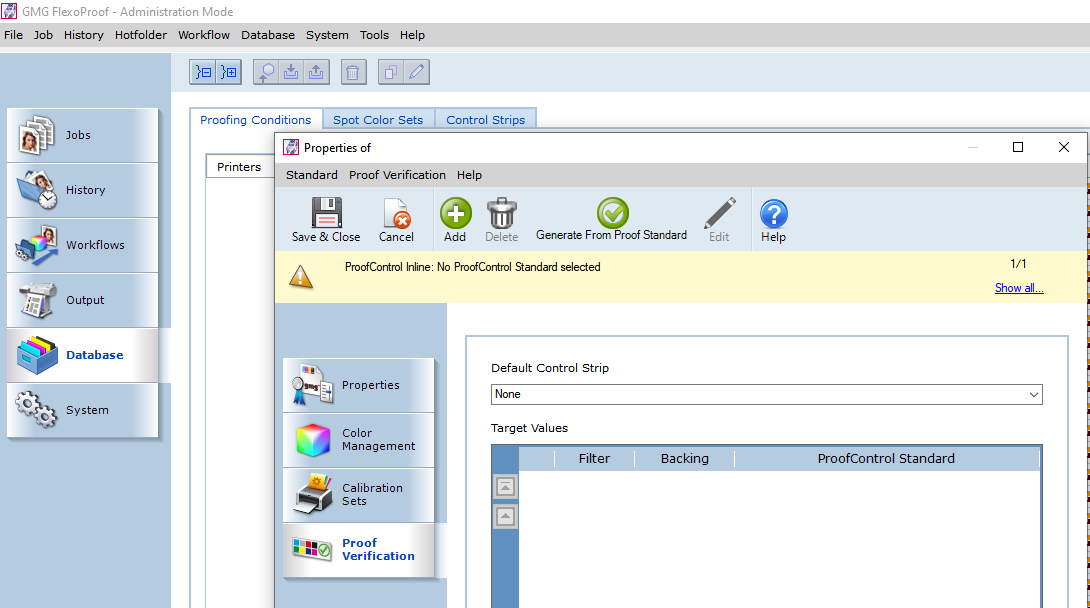Click the green Add button

[455, 220]
